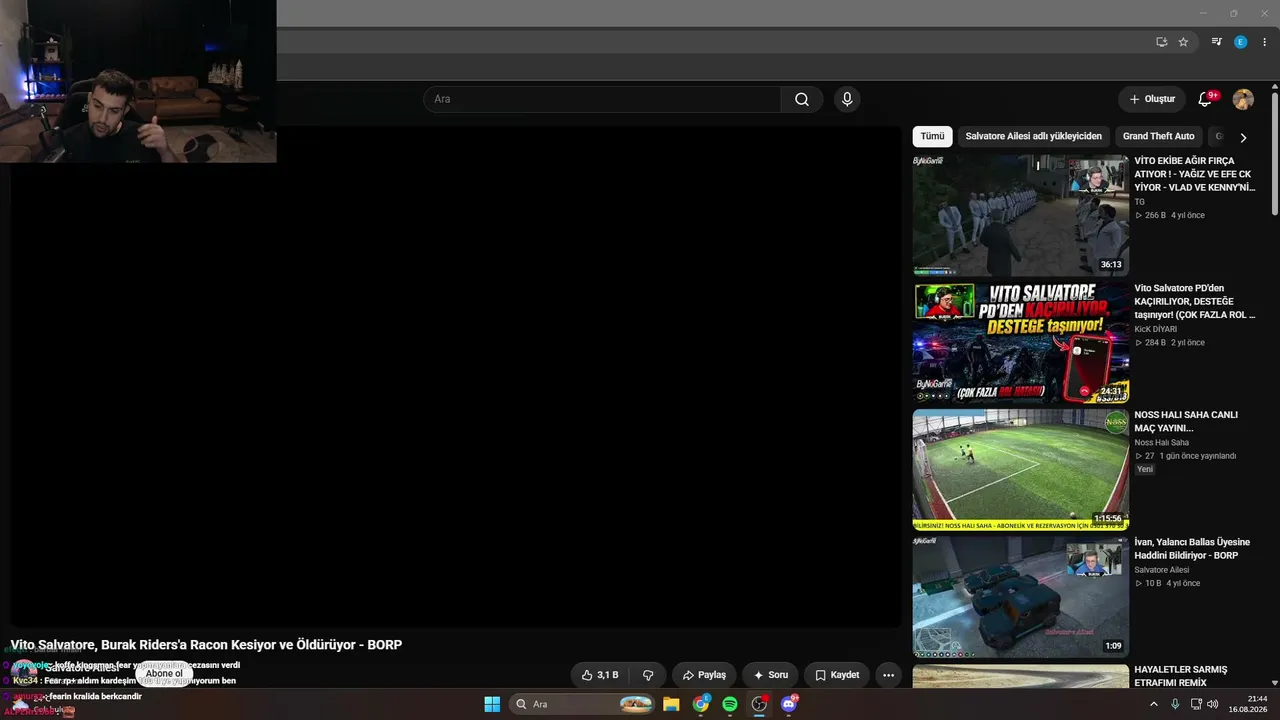Show more filter chips with right arrow
1280x720 pixels.
point(1243,137)
